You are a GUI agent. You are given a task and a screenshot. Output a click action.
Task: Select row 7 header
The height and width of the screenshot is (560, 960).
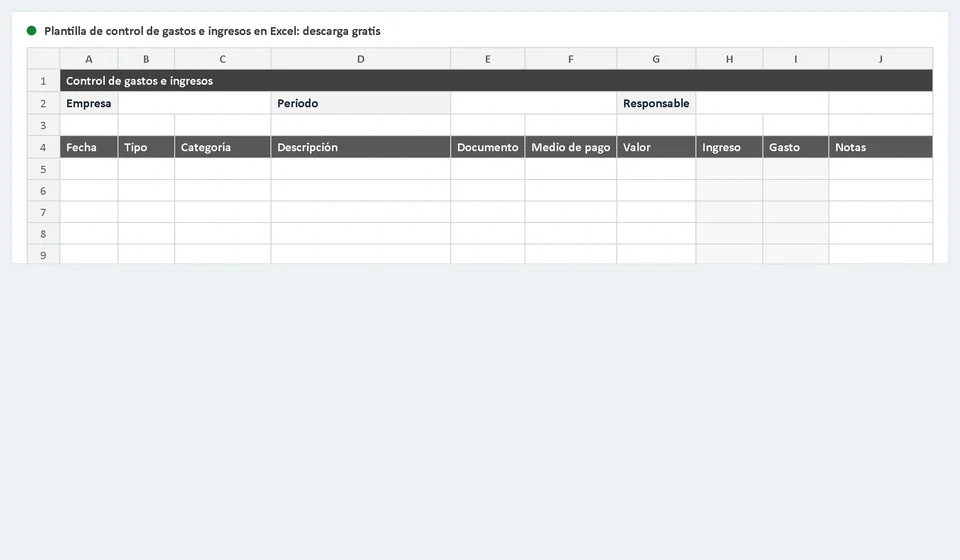43,212
